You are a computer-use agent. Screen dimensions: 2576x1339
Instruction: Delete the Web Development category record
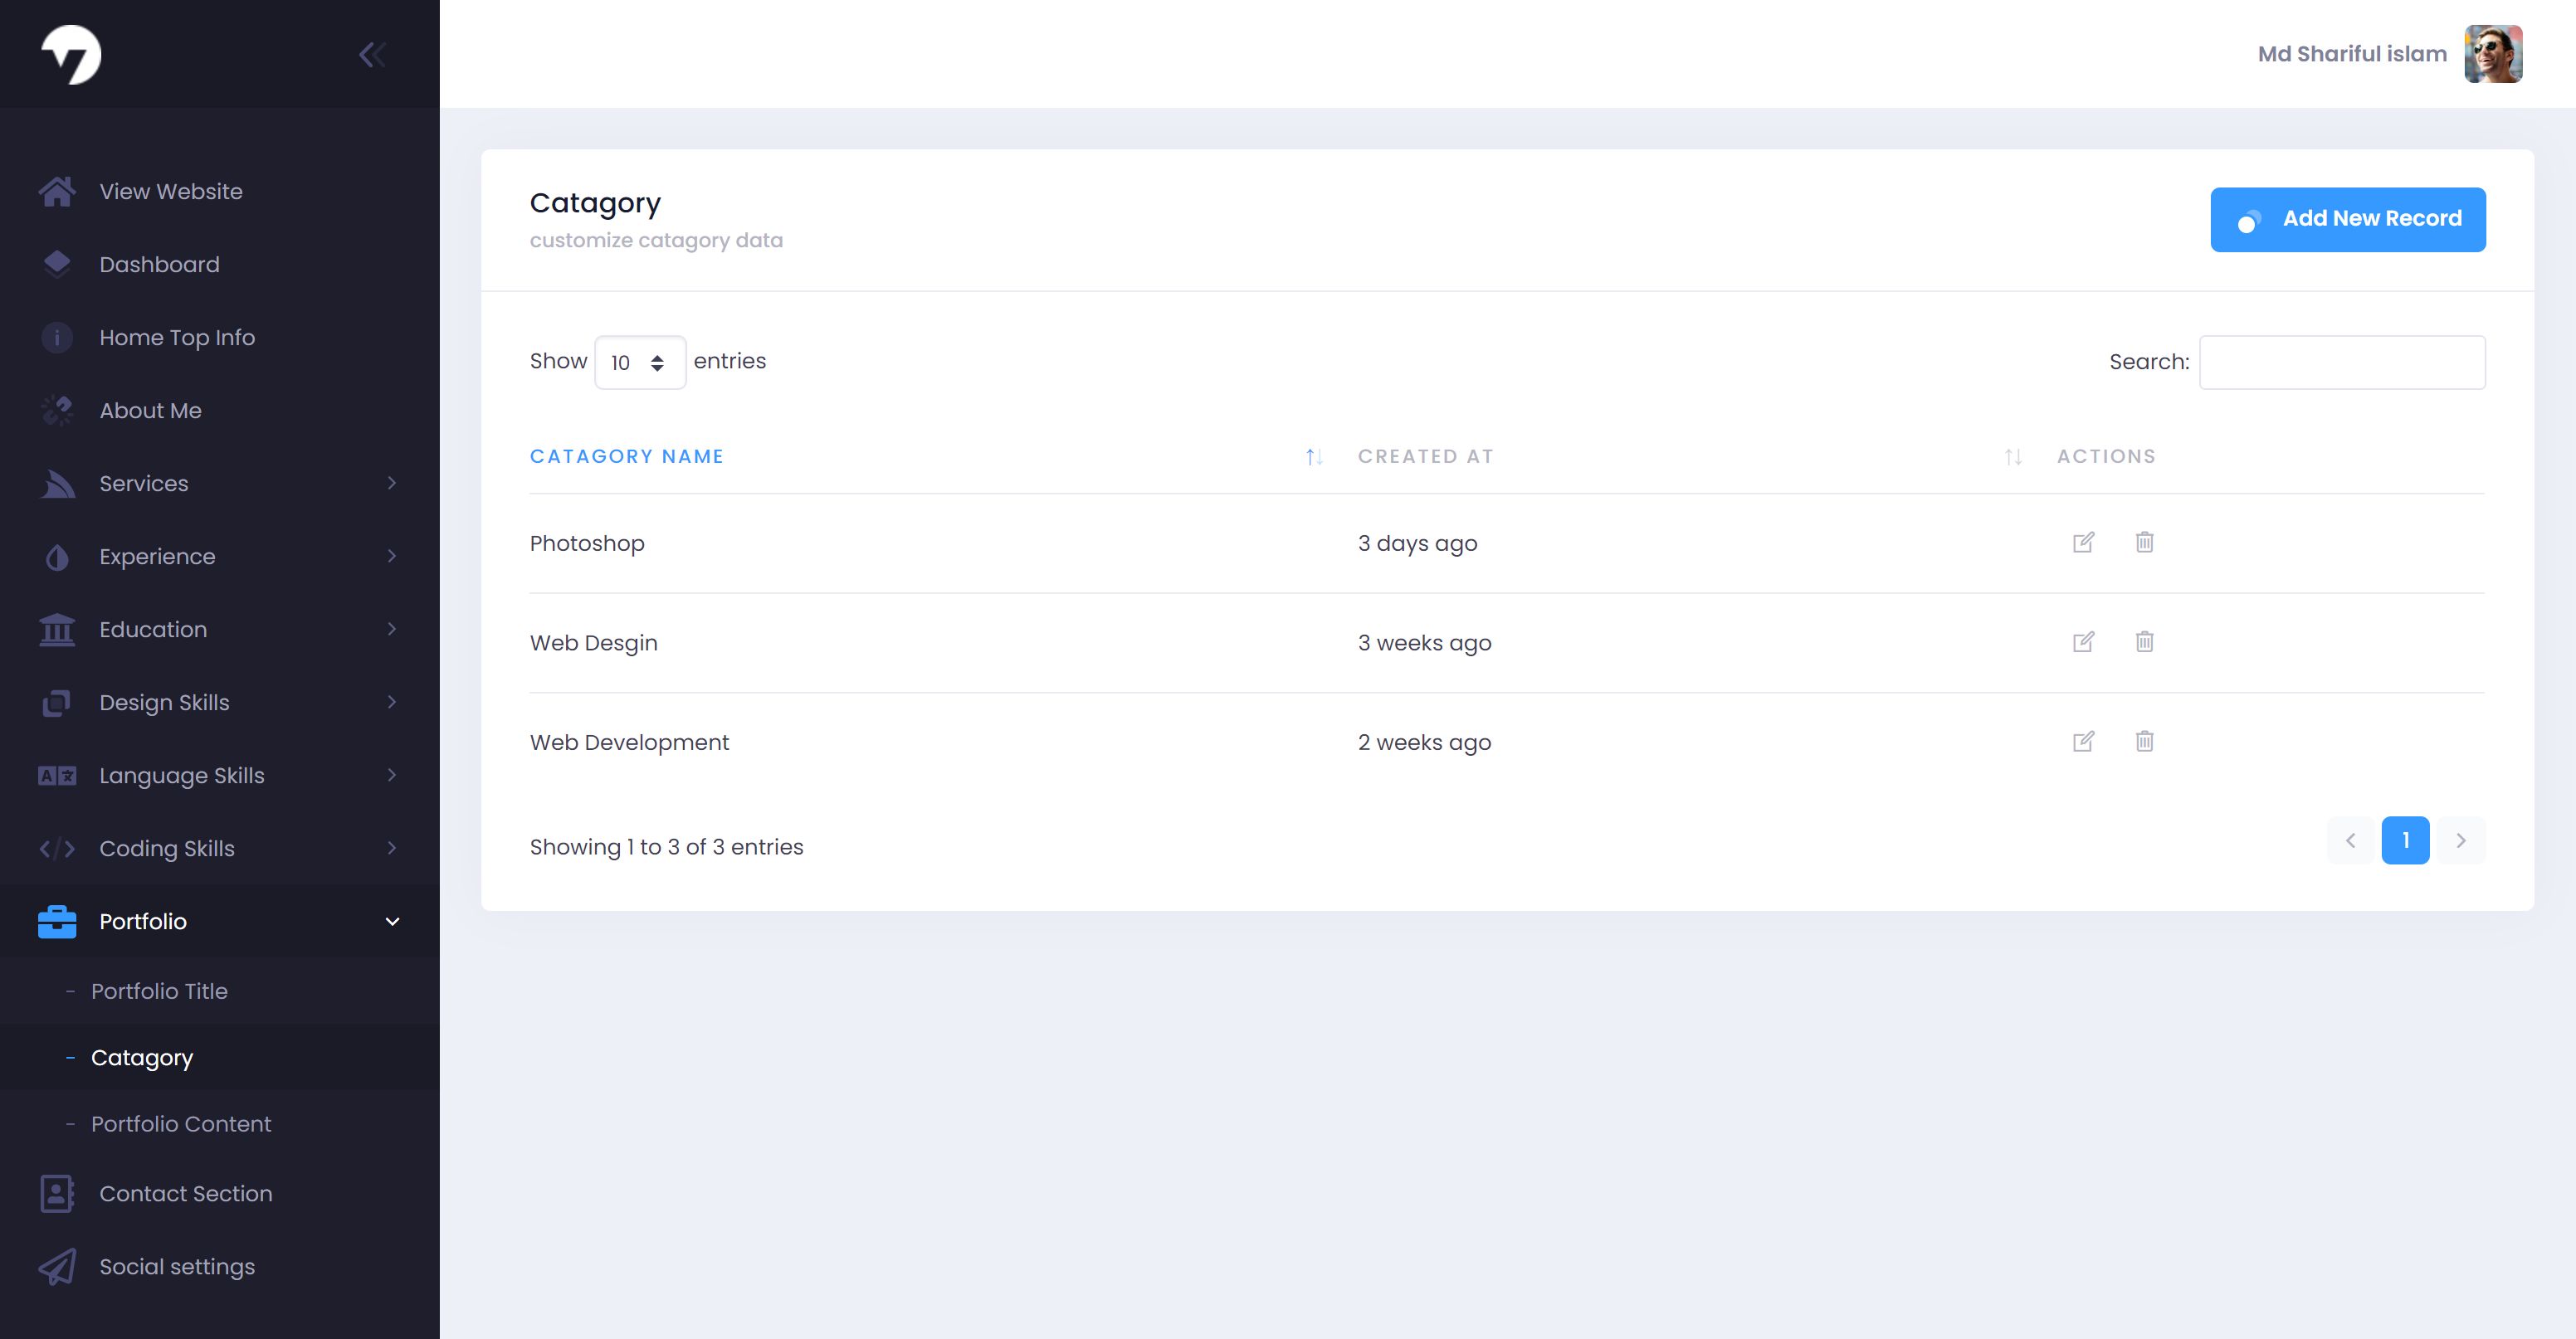2144,741
